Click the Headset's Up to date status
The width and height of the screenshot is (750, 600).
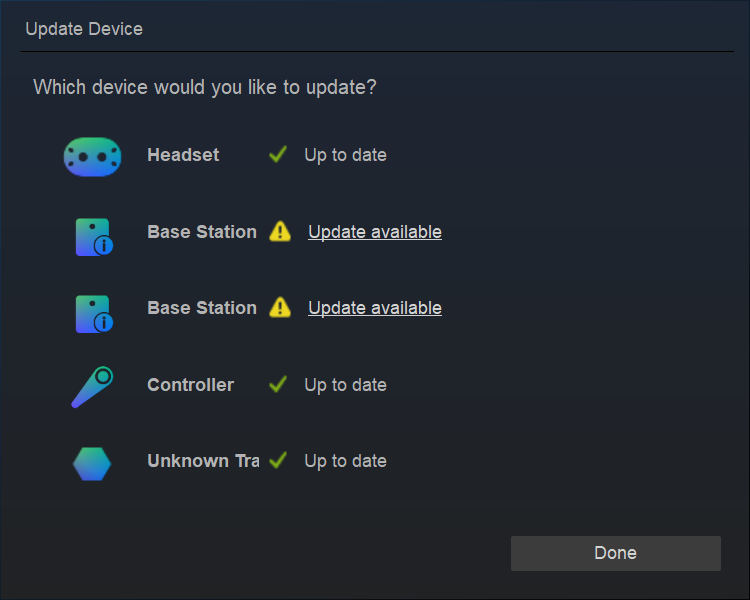(x=345, y=155)
